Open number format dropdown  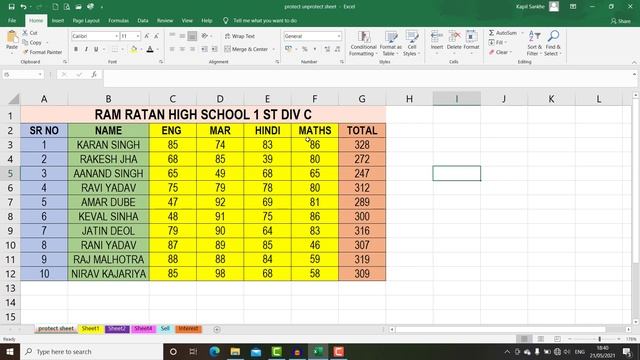[x=338, y=36]
